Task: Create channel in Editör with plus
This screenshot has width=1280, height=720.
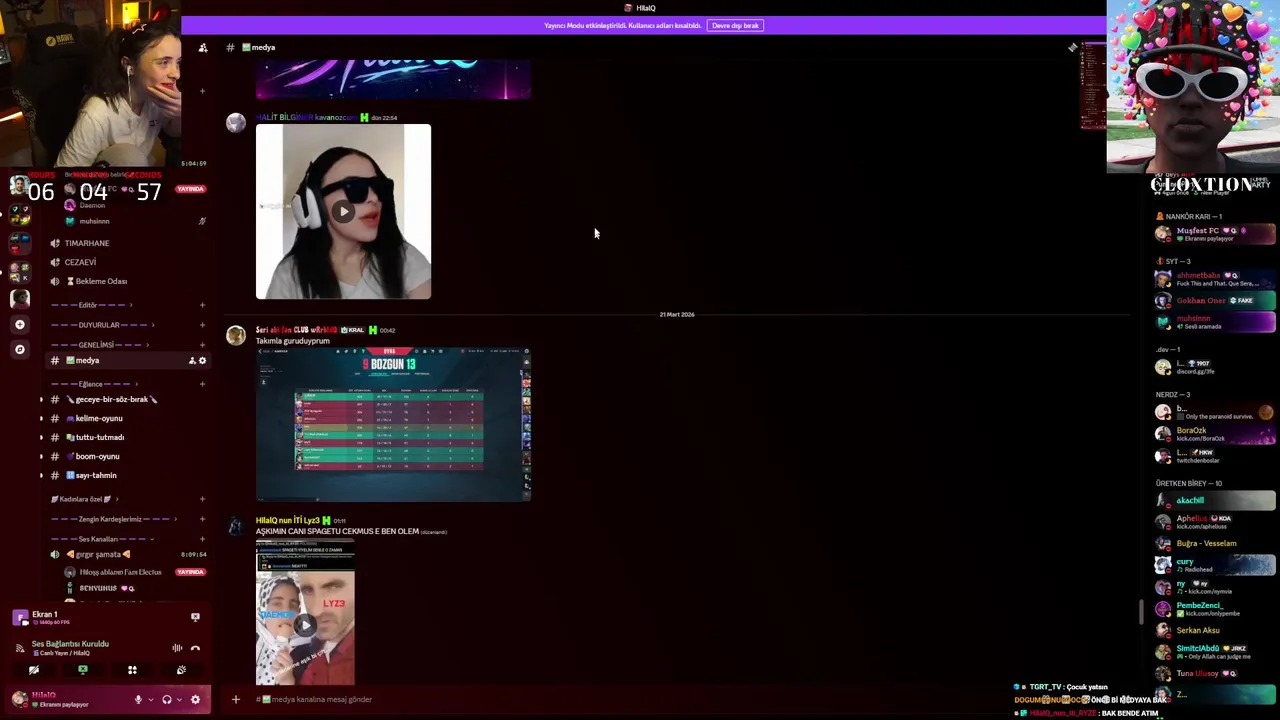Action: (202, 305)
